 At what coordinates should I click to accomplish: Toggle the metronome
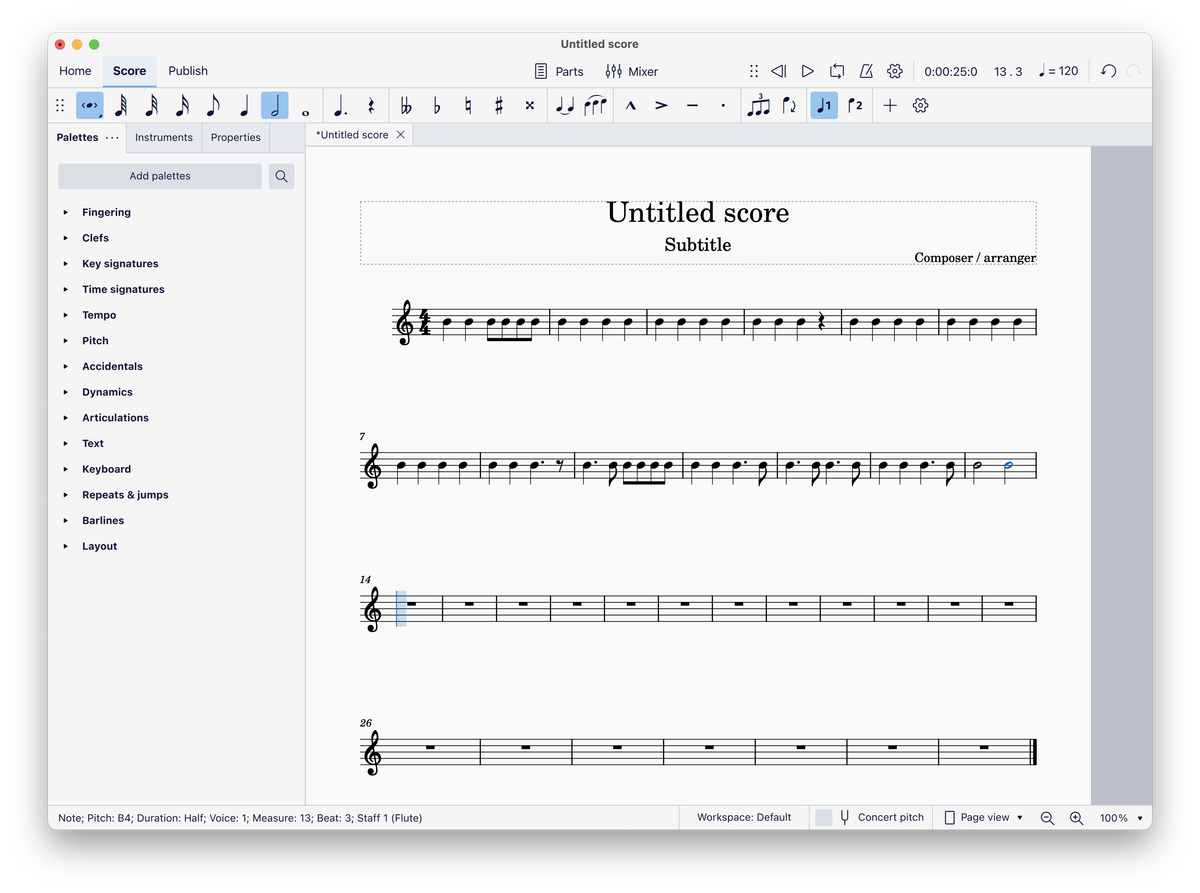[866, 71]
